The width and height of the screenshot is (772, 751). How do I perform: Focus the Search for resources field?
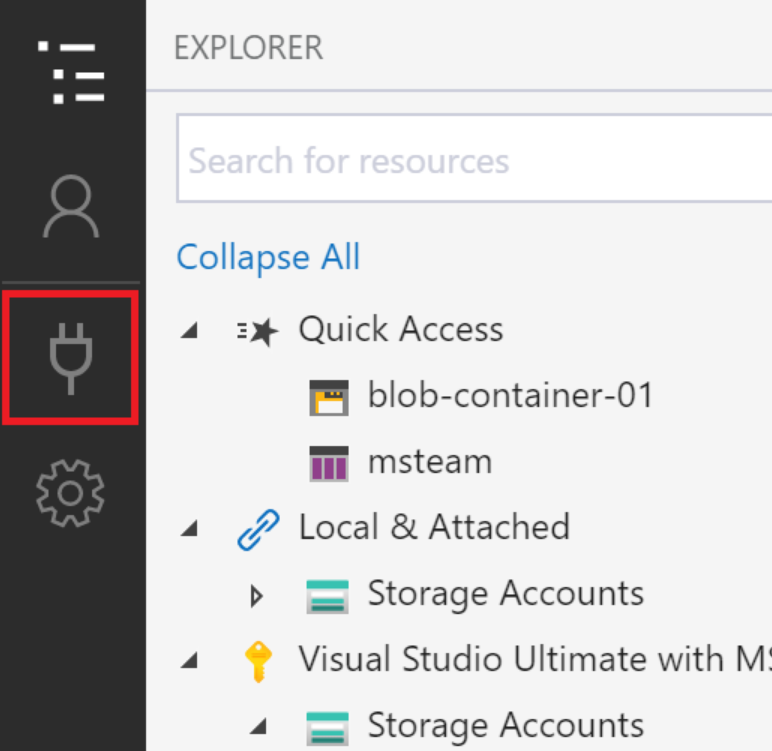pyautogui.click(x=474, y=158)
